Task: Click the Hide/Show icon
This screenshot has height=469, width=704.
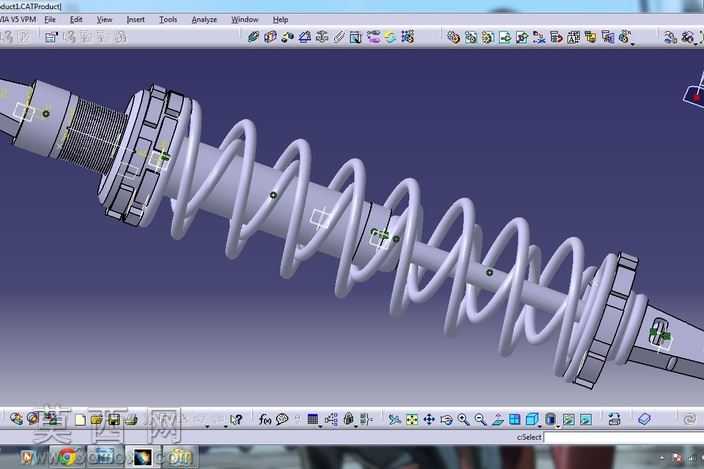Action: tap(568, 420)
